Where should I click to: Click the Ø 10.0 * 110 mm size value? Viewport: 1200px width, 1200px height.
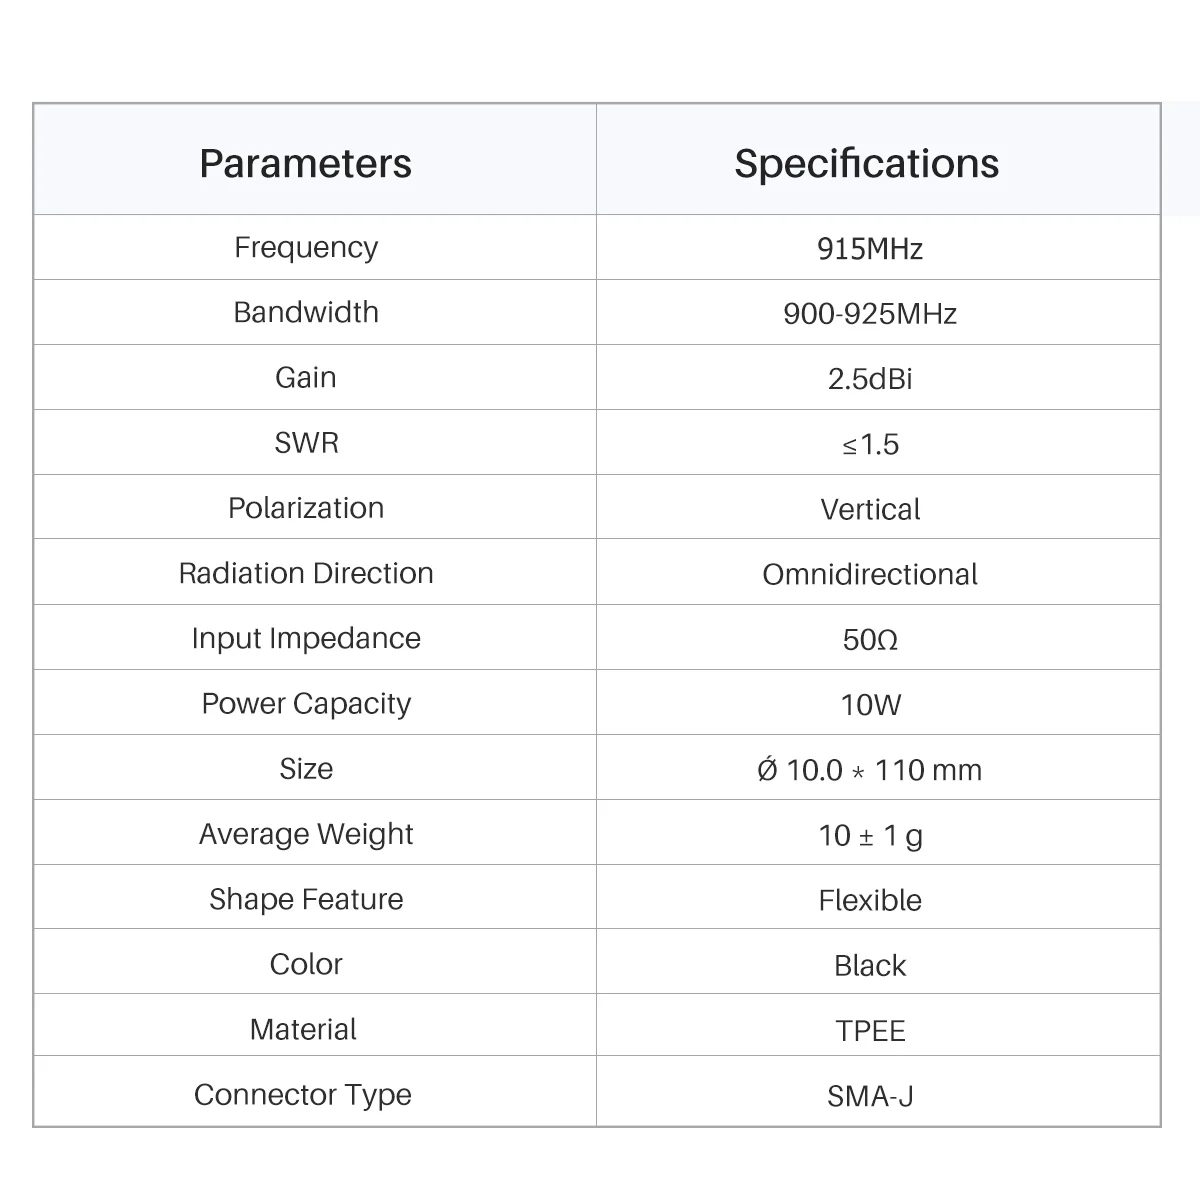coord(870,770)
